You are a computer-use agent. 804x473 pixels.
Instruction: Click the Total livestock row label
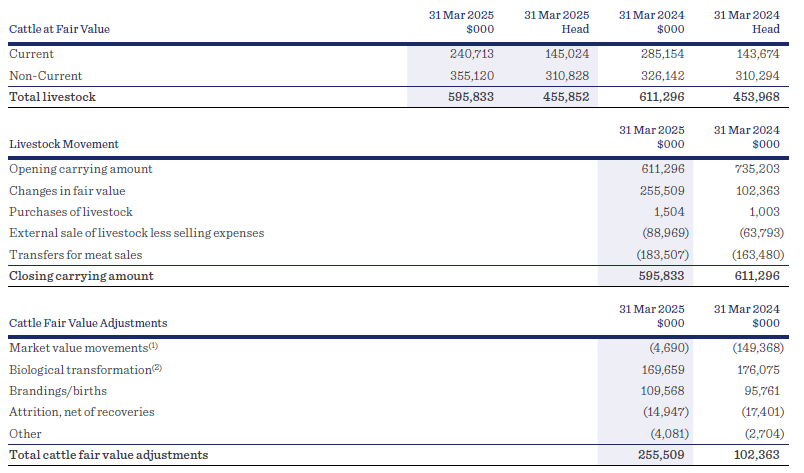[52, 97]
